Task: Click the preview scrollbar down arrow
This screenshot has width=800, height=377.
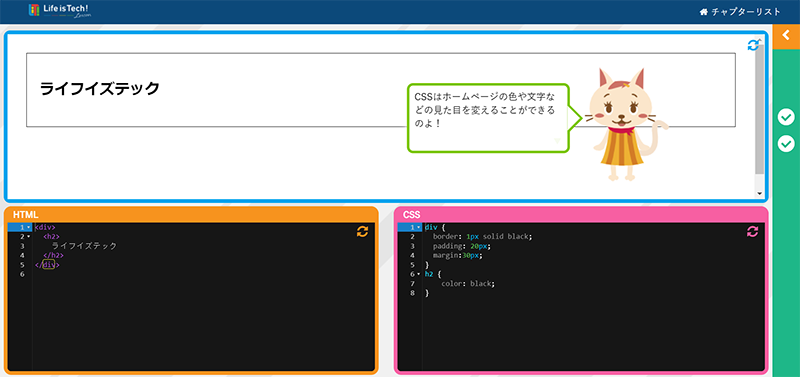Action: pos(760,194)
